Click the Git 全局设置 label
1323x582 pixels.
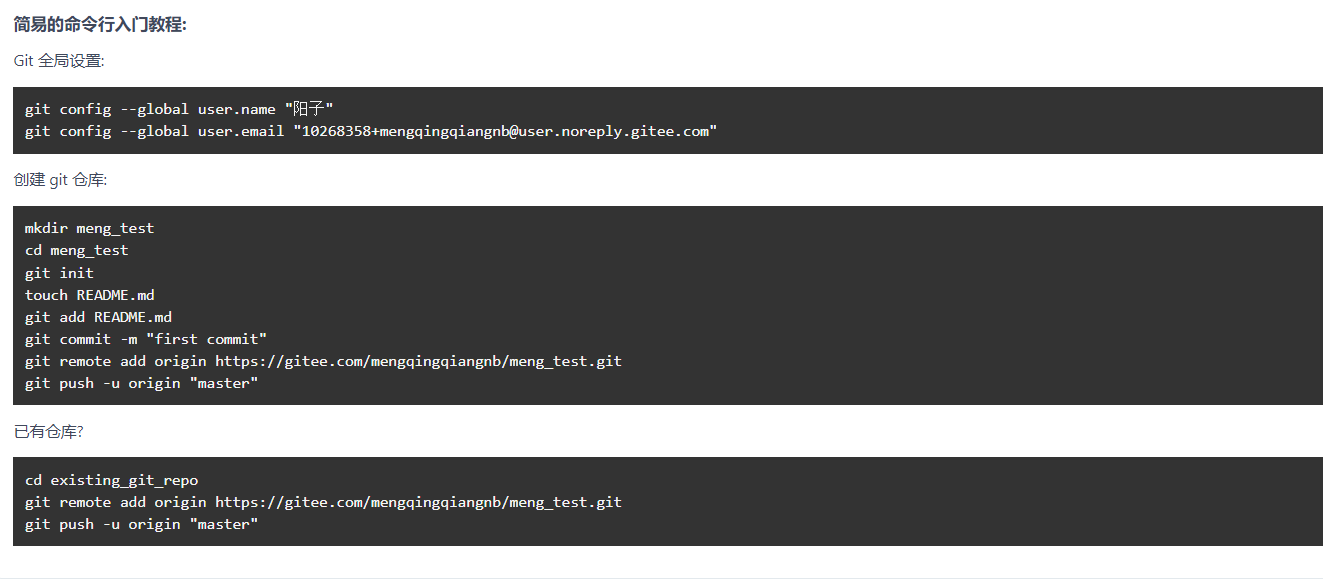(x=59, y=61)
